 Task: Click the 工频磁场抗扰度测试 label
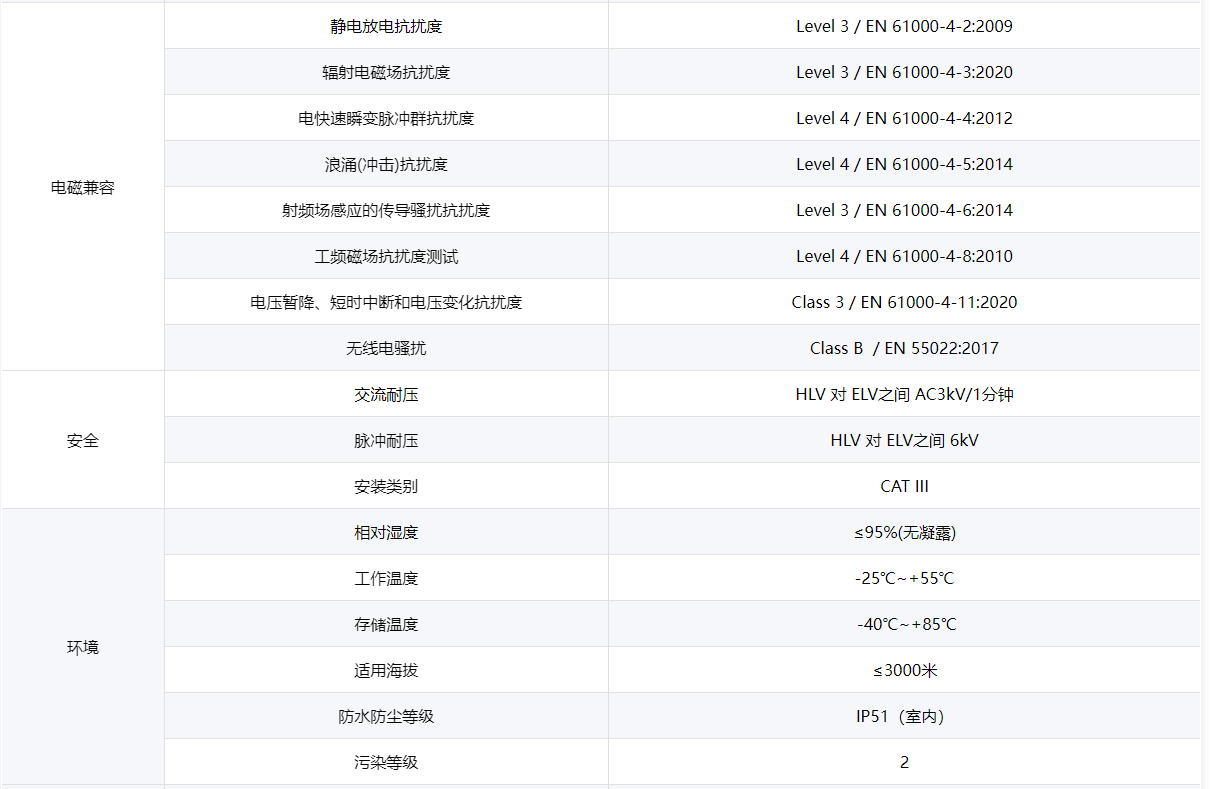click(386, 257)
